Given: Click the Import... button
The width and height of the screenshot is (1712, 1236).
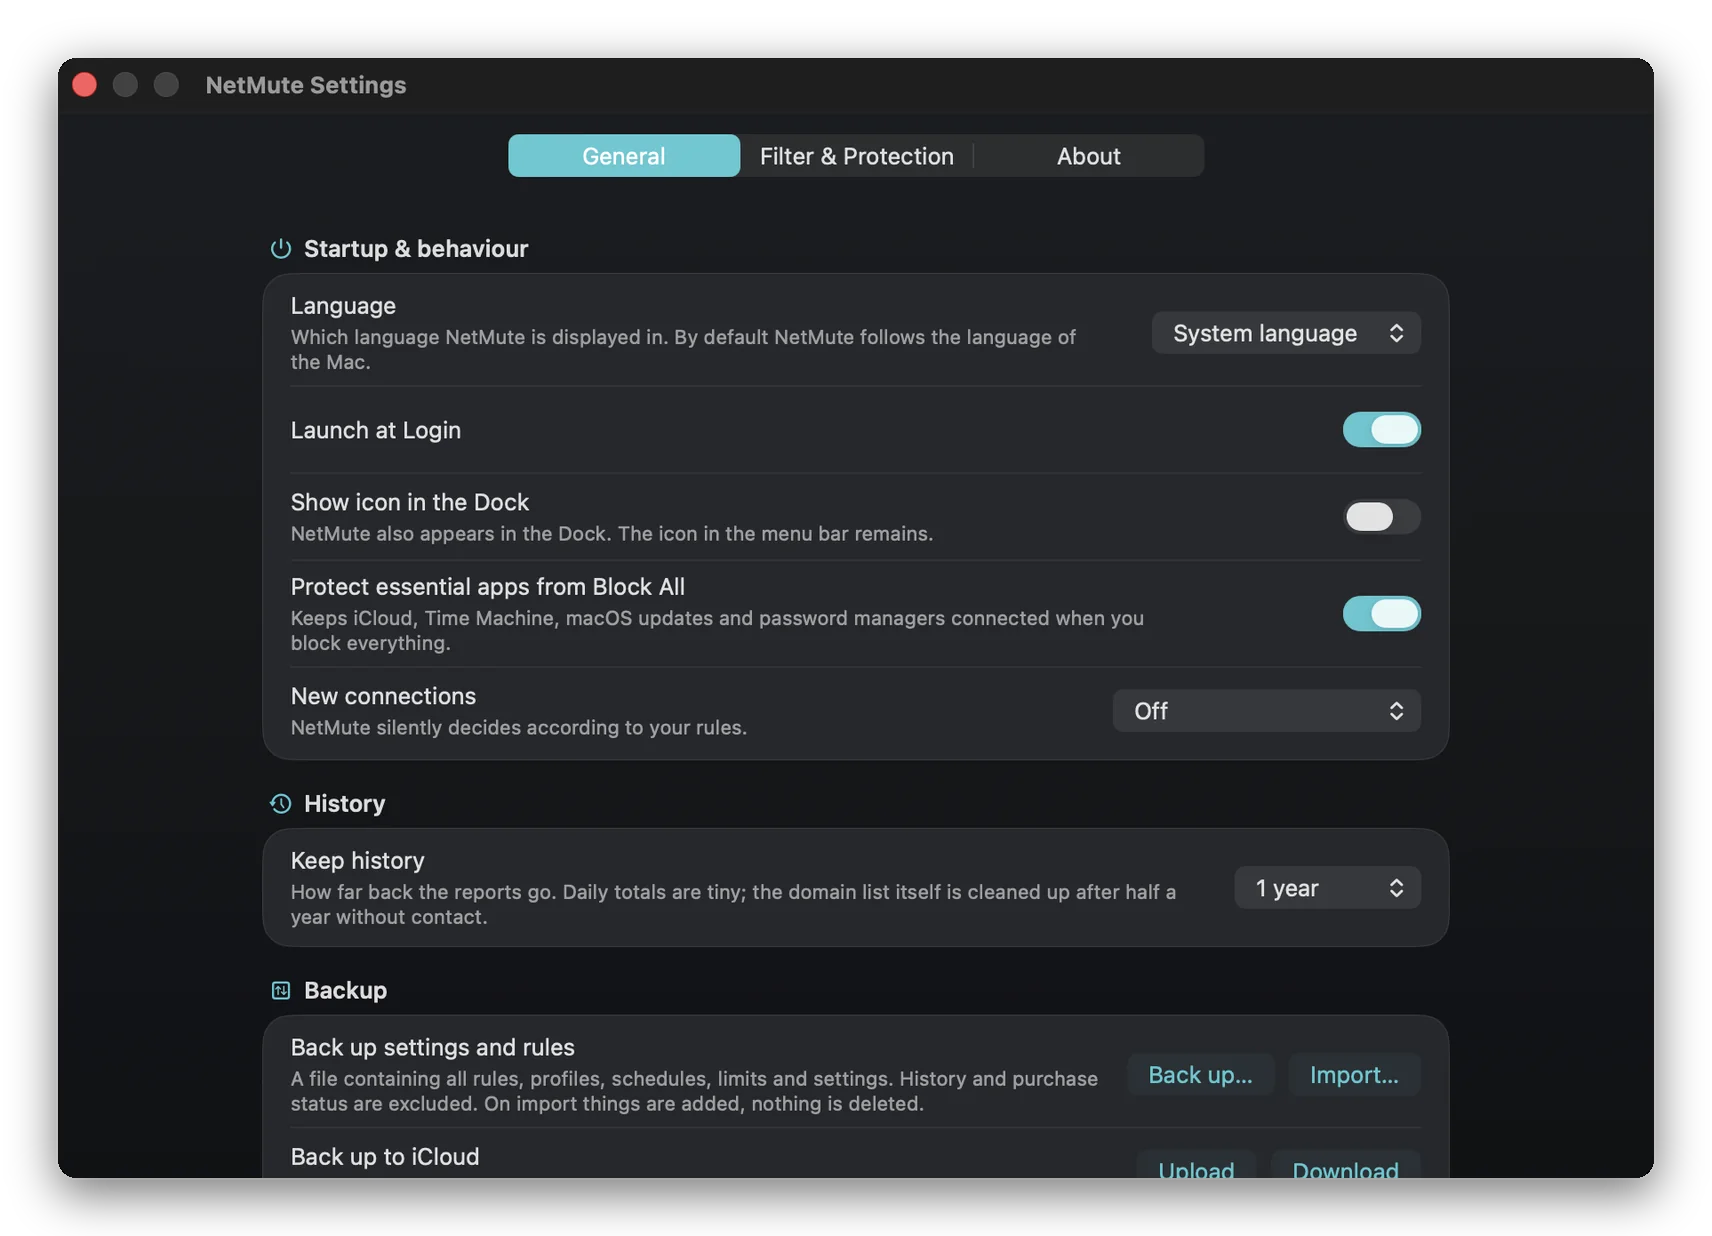Looking at the screenshot, I should point(1354,1075).
